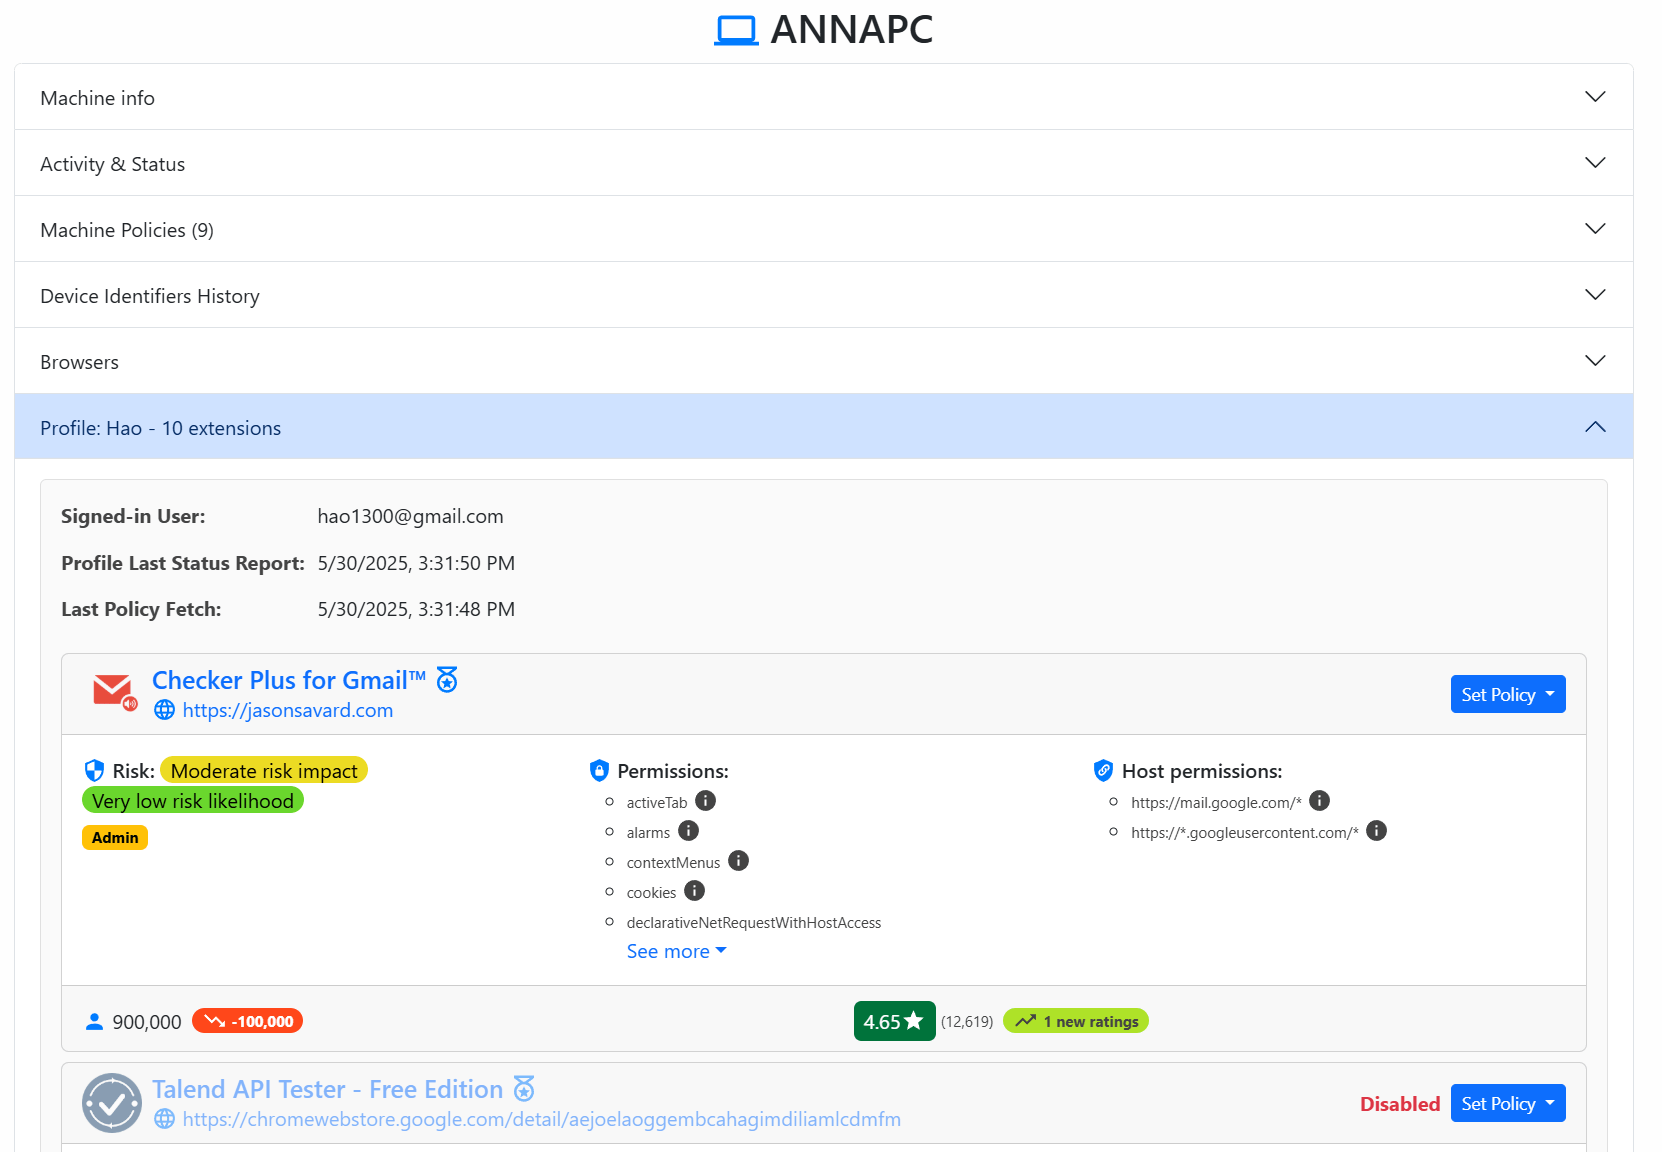Viewport: 1662px width, 1152px height.
Task: Open the Talend API Tester - Free Edition link
Action: click(x=327, y=1089)
